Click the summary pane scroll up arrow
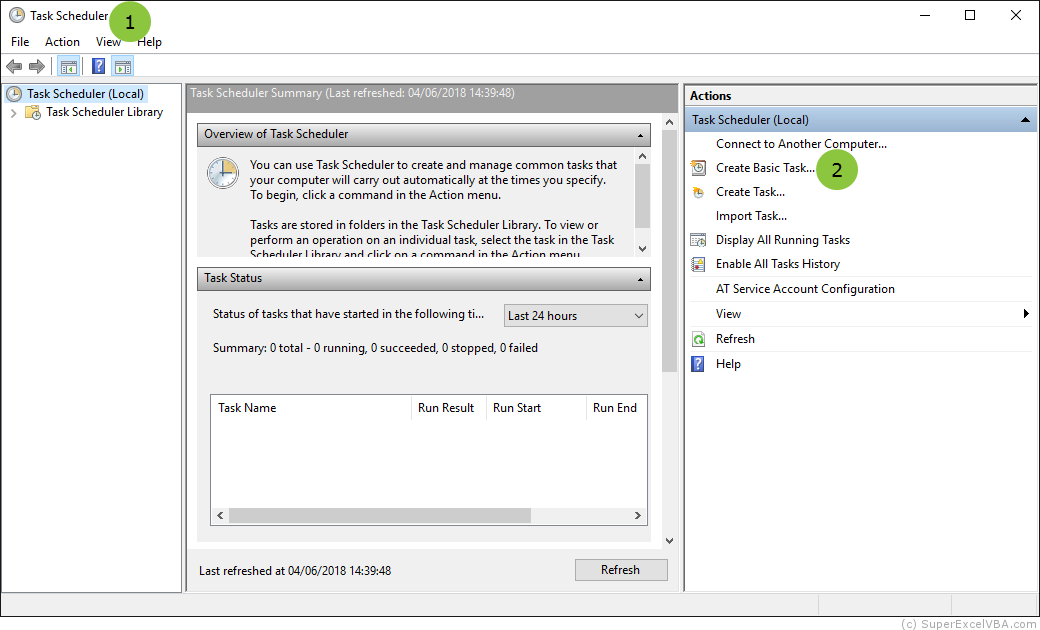Viewport: 1040px width, 630px height. [x=669, y=122]
